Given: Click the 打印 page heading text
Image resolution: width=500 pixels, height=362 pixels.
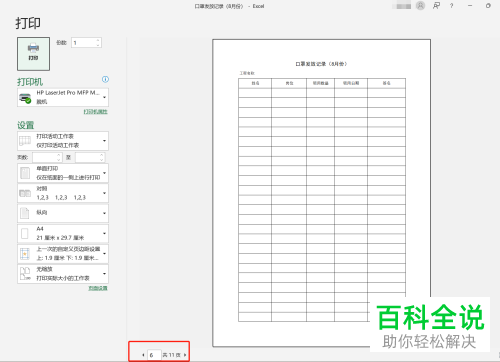Looking at the screenshot, I should pyautogui.click(x=28, y=23).
